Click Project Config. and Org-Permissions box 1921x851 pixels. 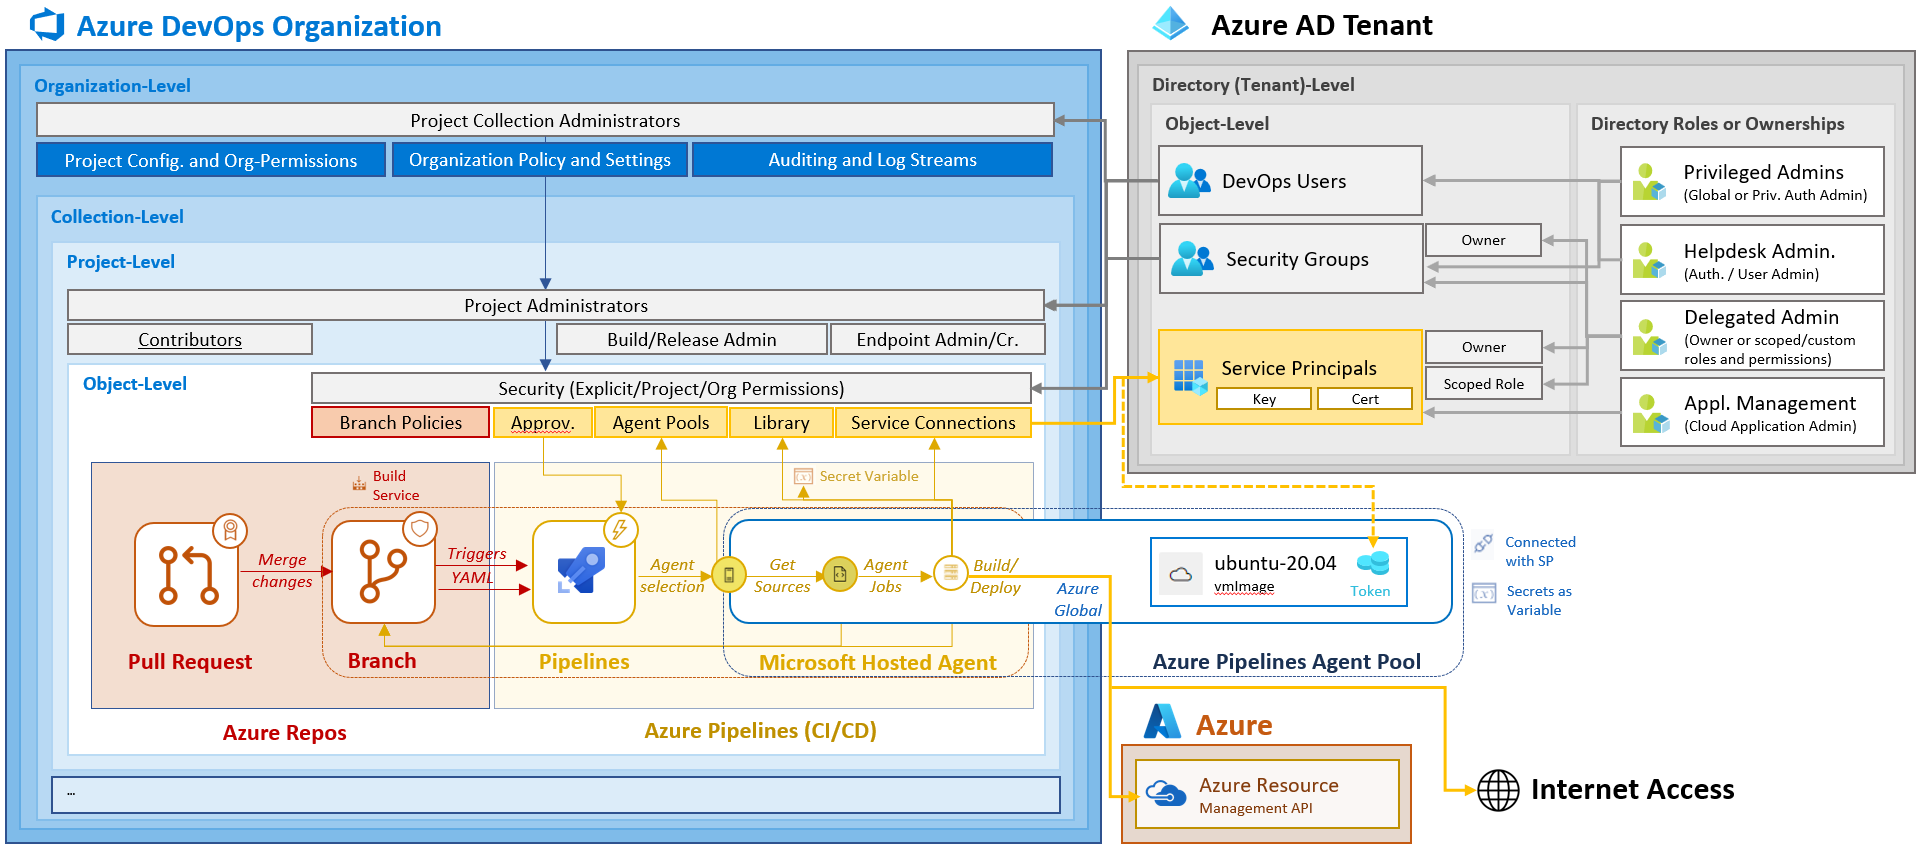211,160
